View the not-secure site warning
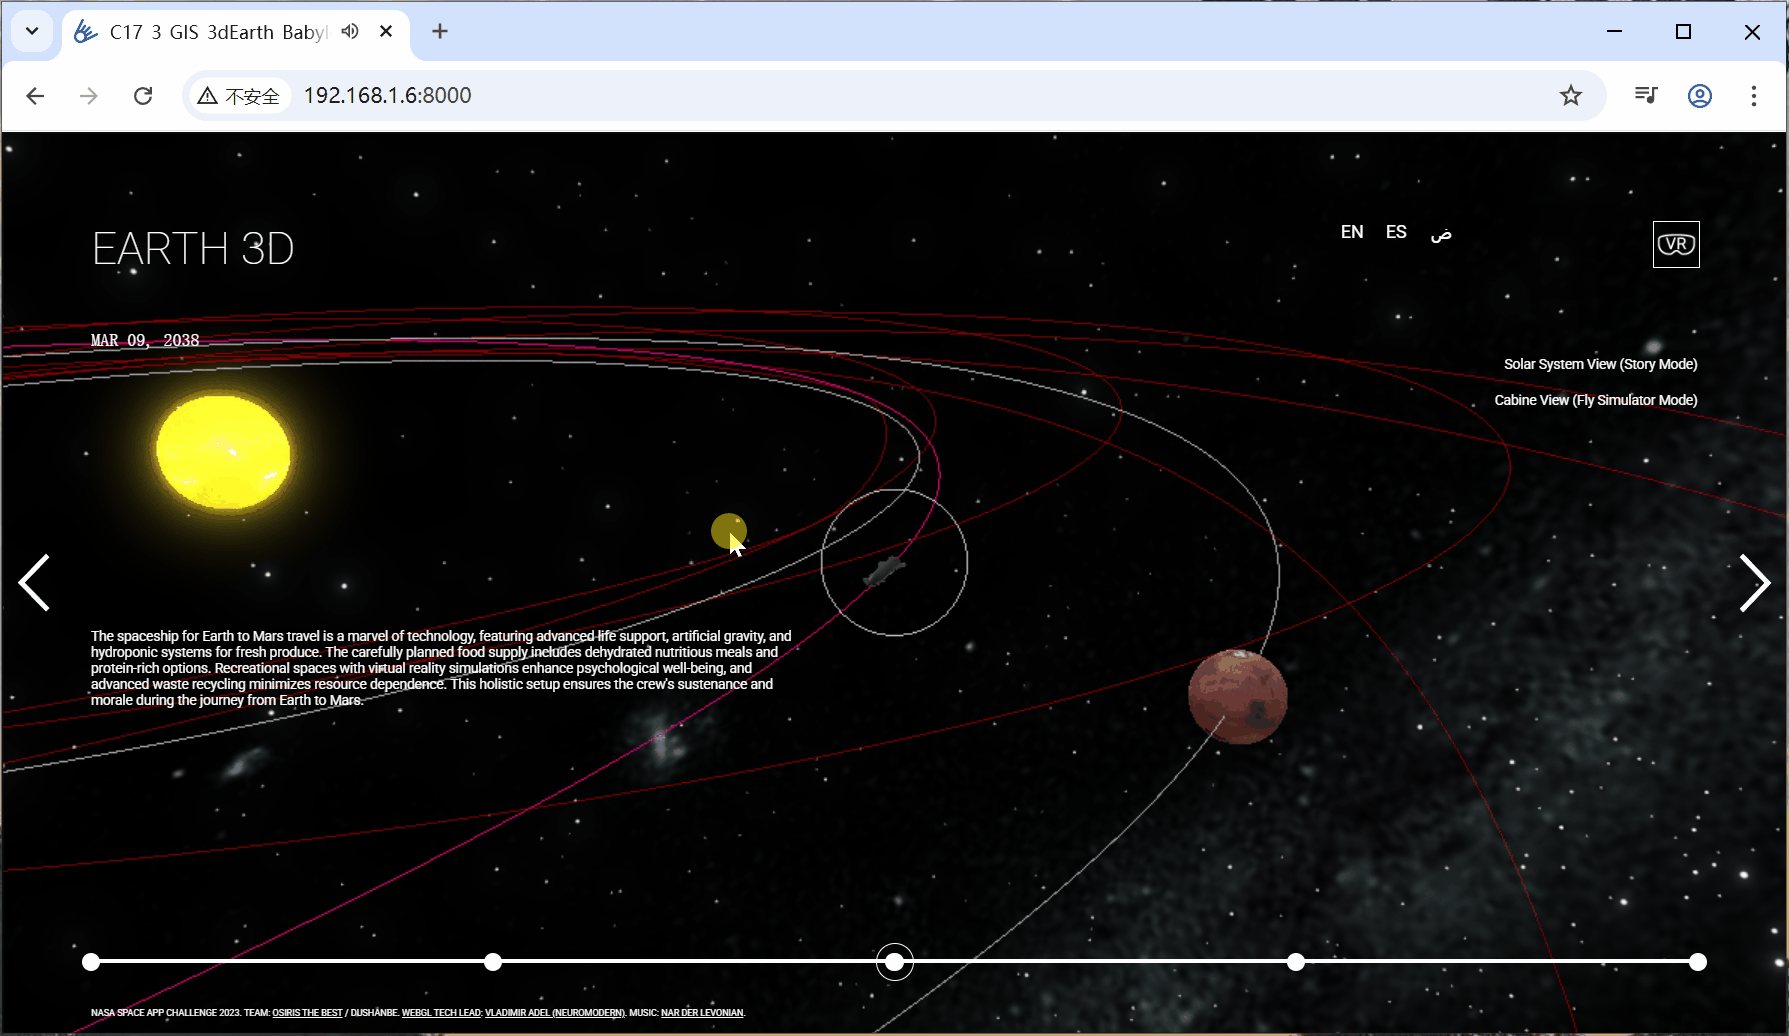This screenshot has height=1036, width=1789. [239, 95]
